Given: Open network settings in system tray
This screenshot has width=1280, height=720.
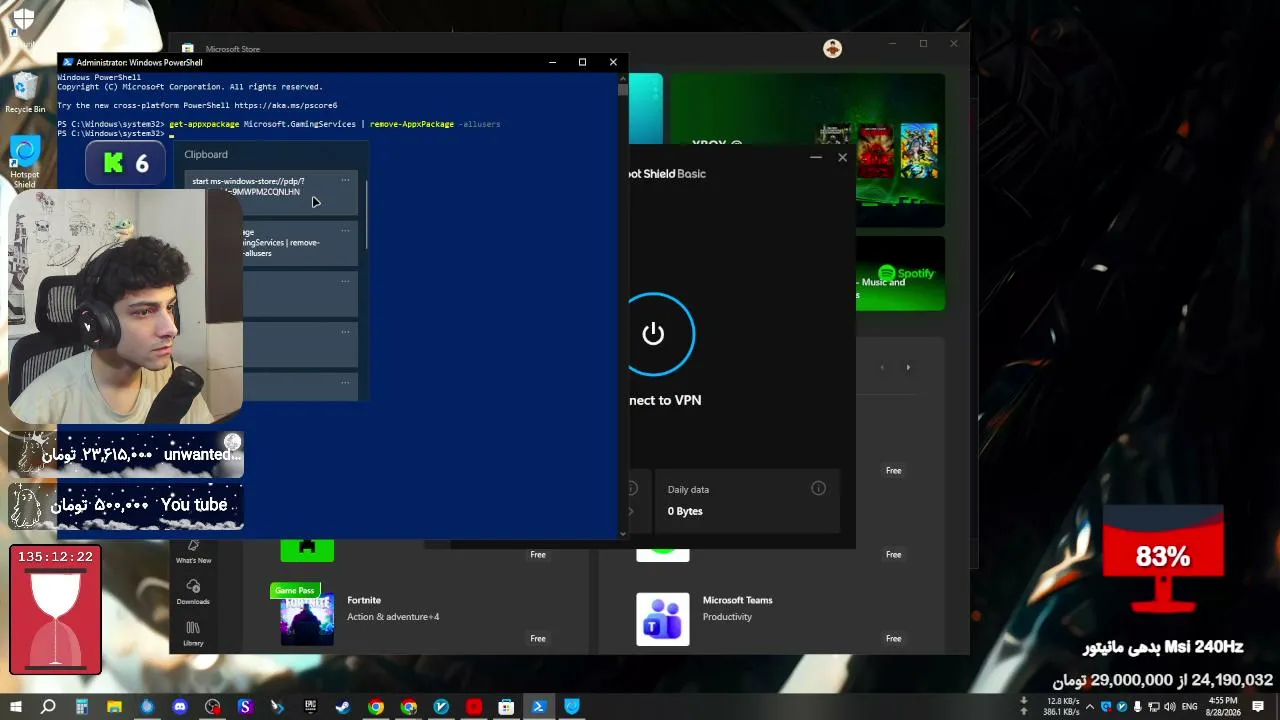Looking at the screenshot, I should point(1153,707).
